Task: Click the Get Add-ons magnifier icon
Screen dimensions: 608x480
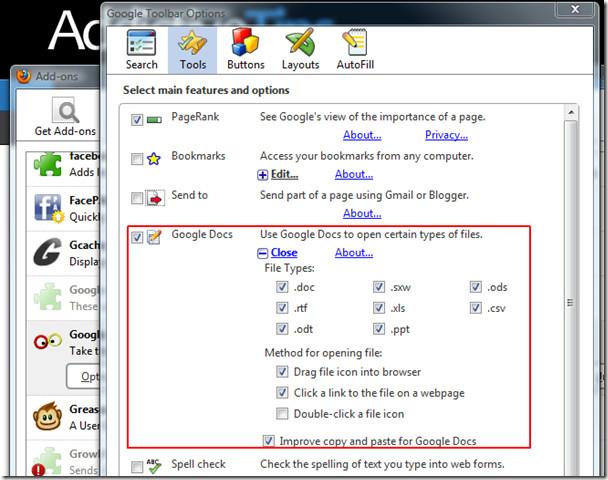Action: click(x=65, y=112)
